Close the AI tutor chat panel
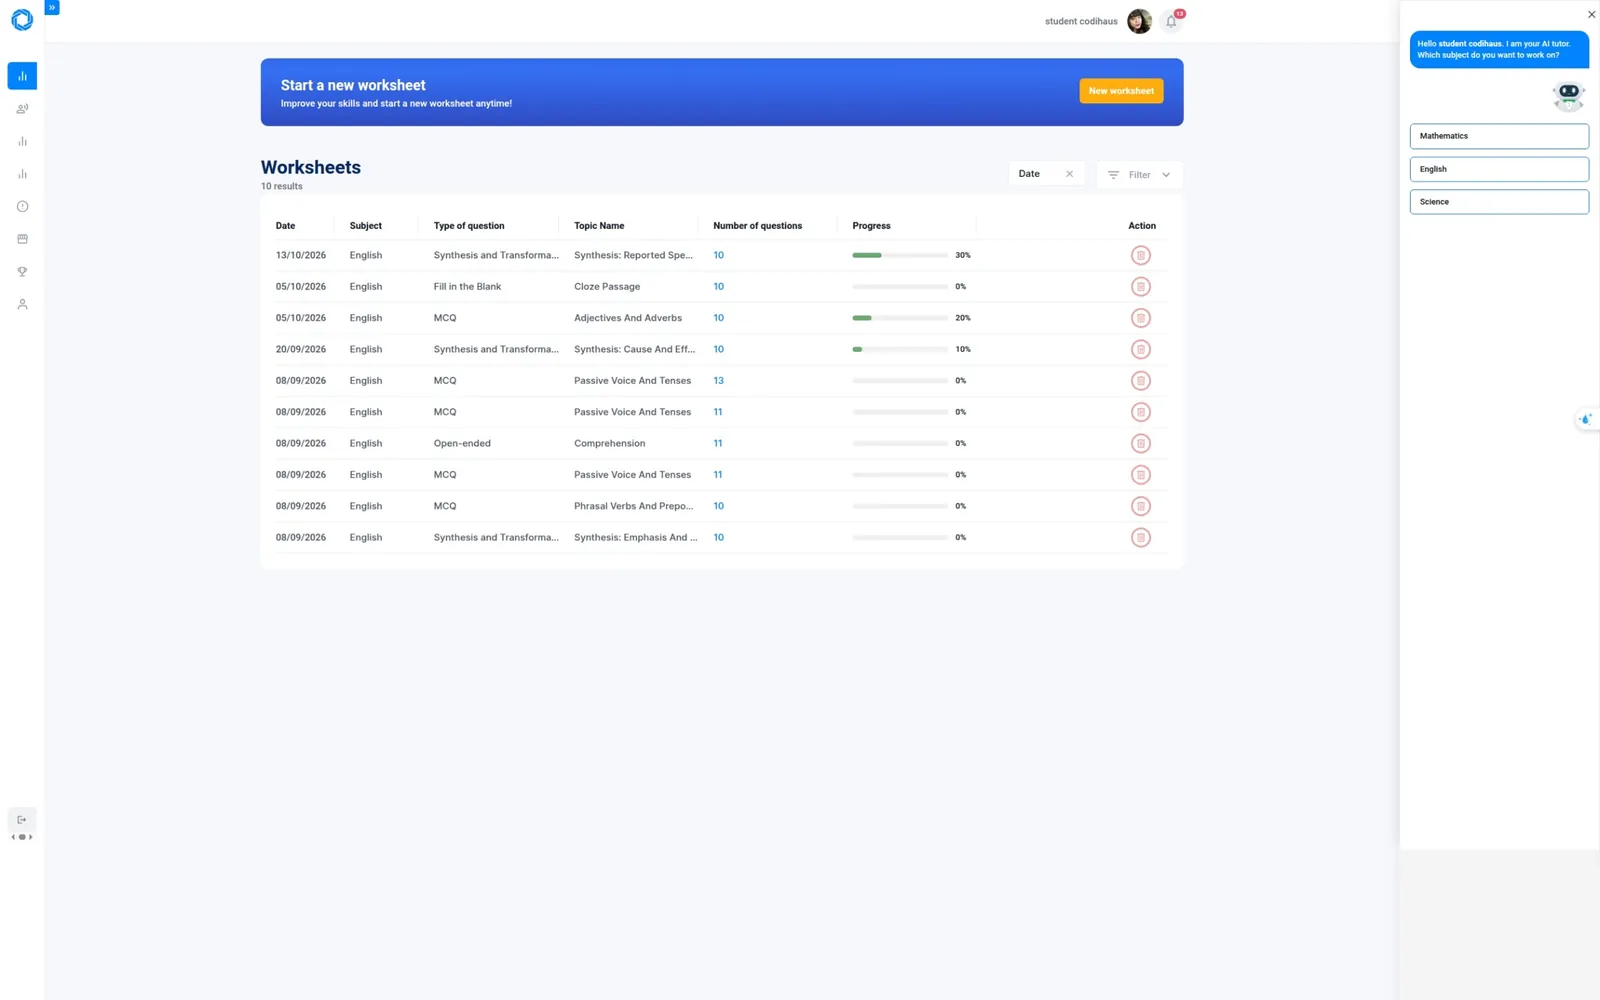1600x1000 pixels. [x=1591, y=14]
